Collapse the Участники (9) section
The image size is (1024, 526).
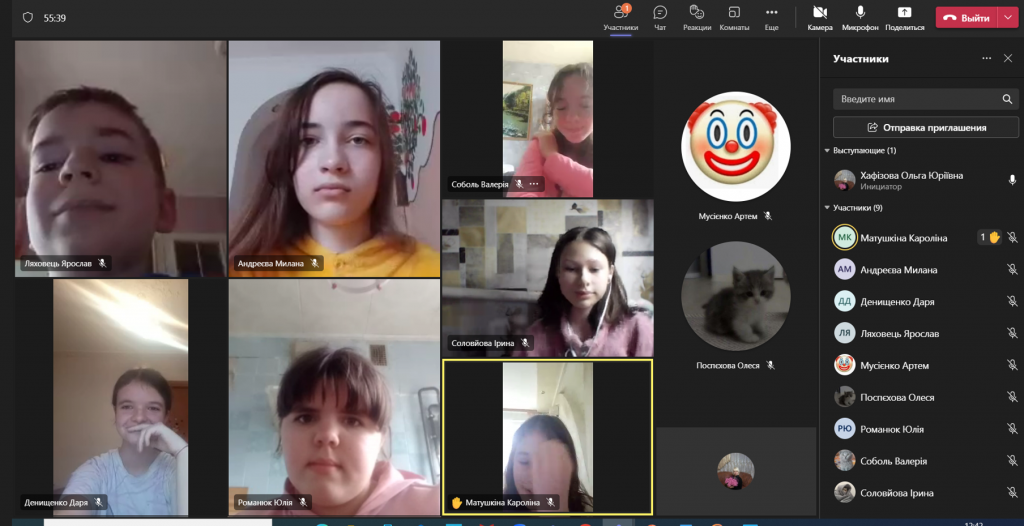tap(827, 208)
